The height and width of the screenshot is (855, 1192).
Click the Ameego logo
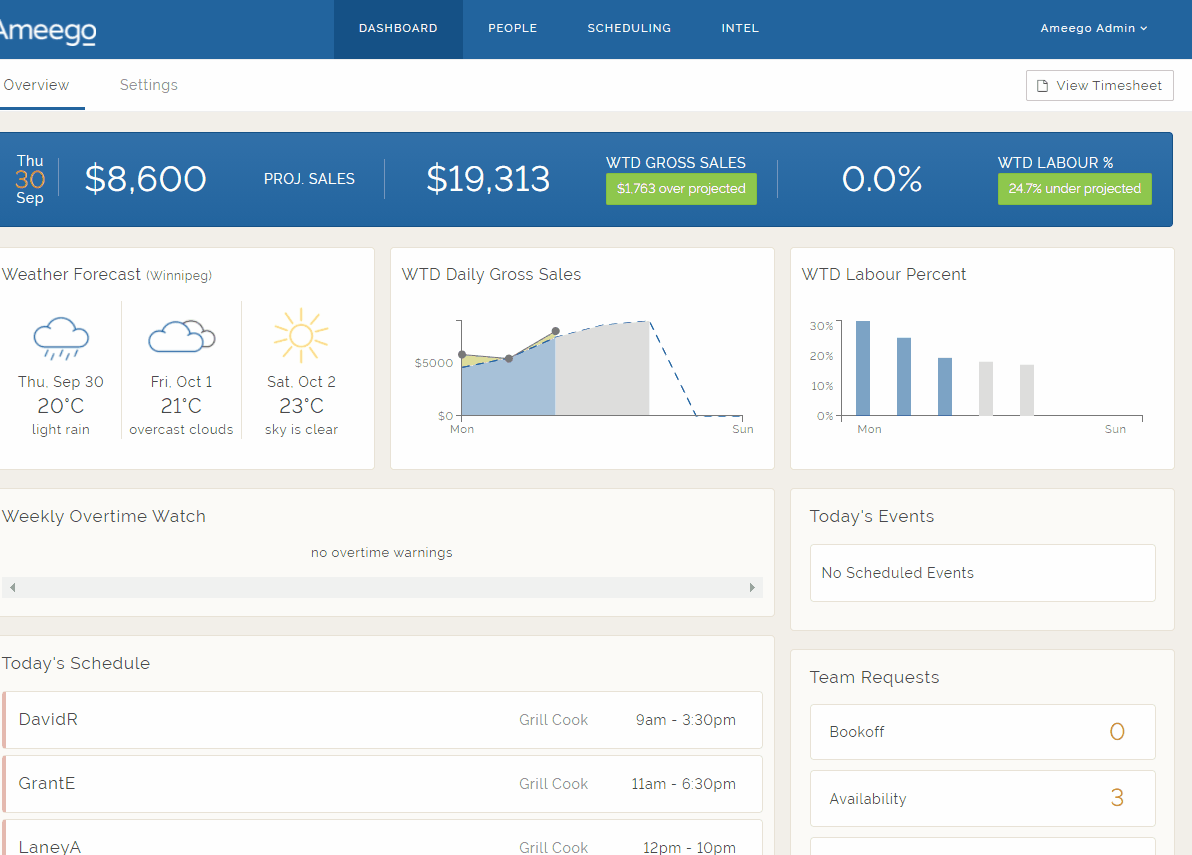click(x=48, y=30)
